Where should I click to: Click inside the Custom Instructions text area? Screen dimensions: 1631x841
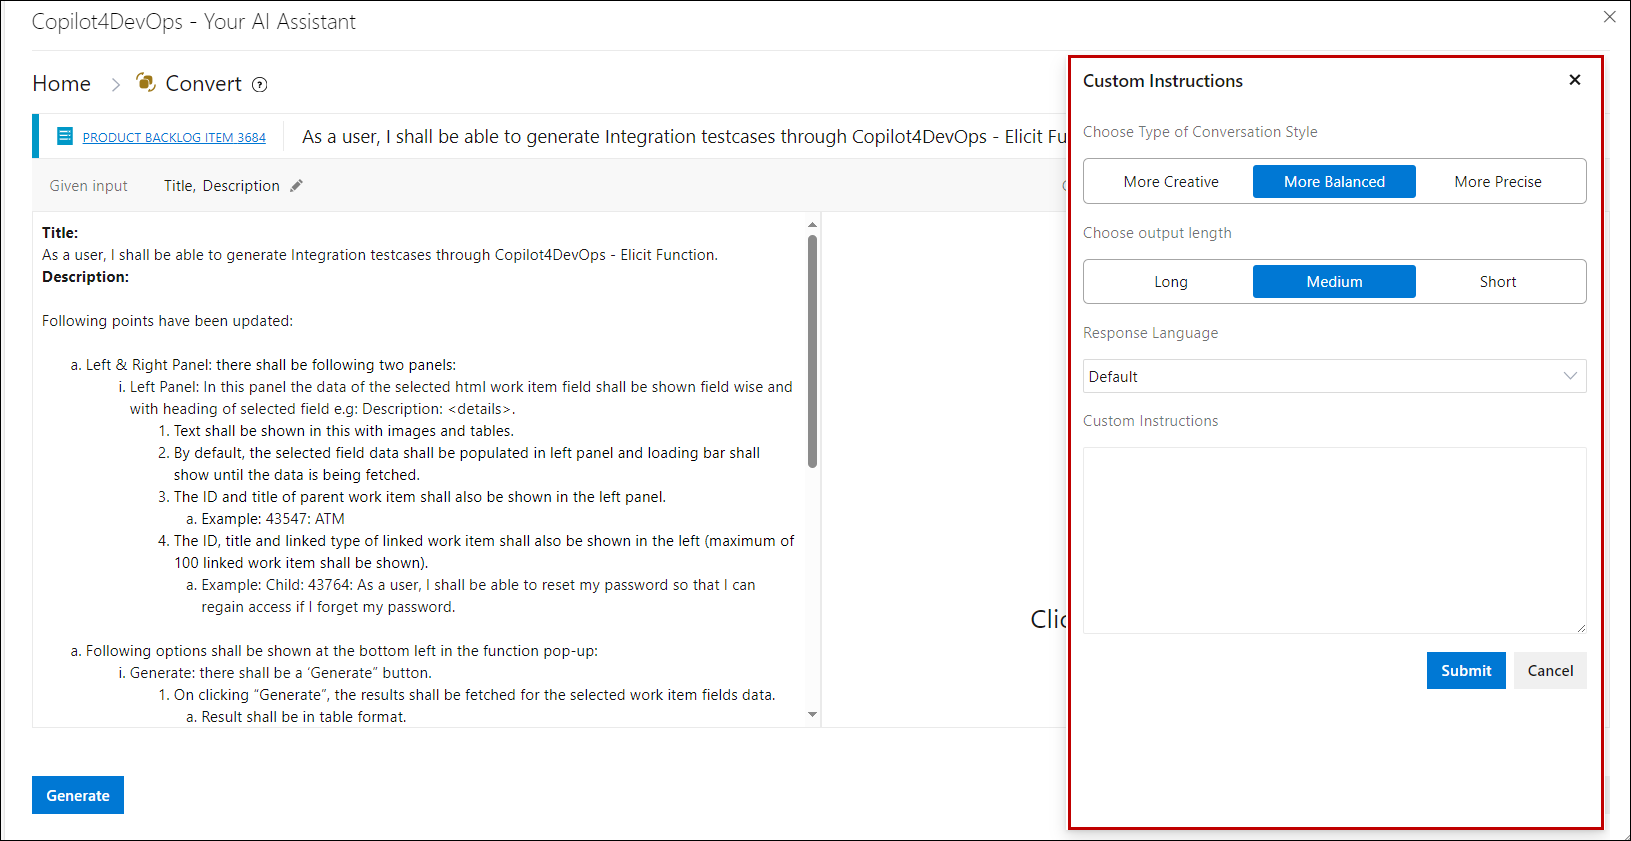pos(1334,540)
